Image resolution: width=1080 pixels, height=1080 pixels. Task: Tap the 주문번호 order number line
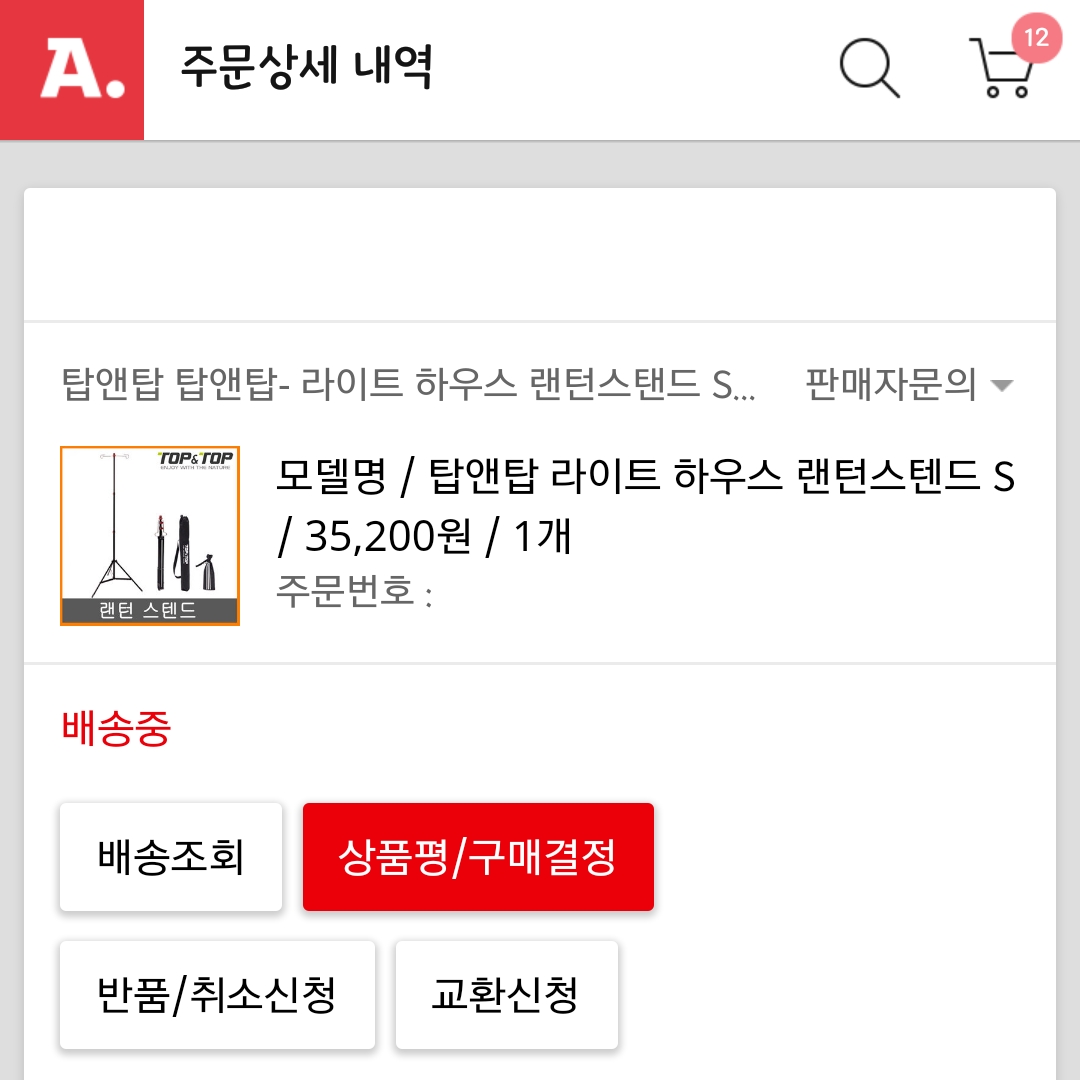tap(354, 593)
